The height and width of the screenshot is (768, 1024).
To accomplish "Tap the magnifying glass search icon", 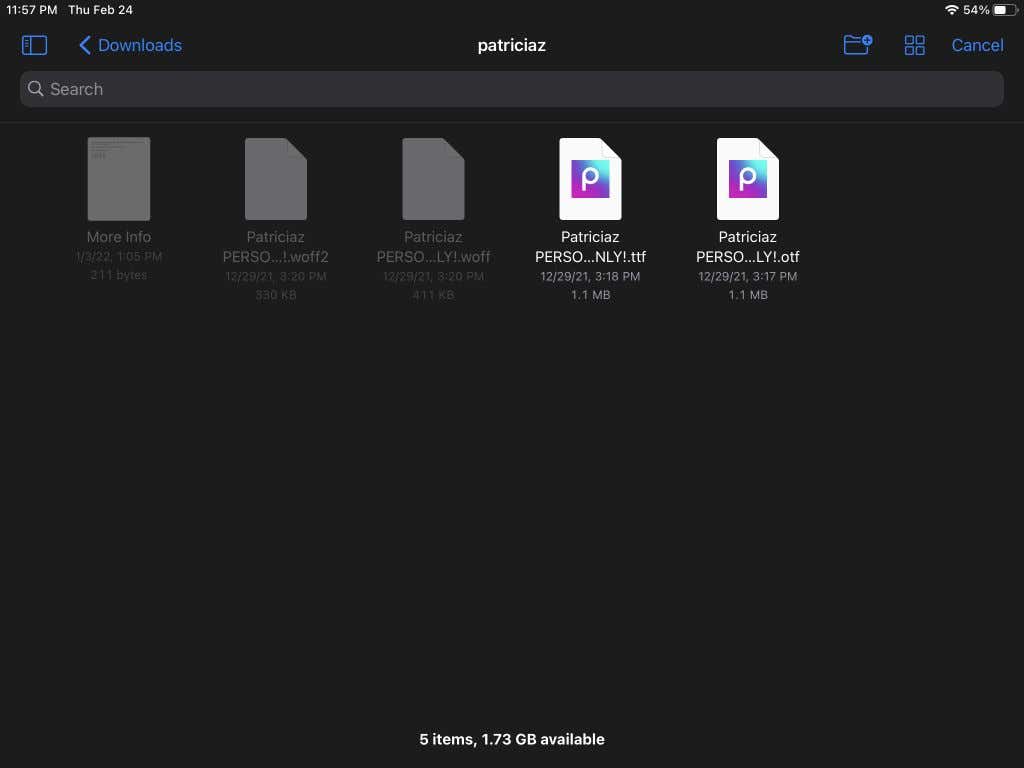I will (35, 89).
